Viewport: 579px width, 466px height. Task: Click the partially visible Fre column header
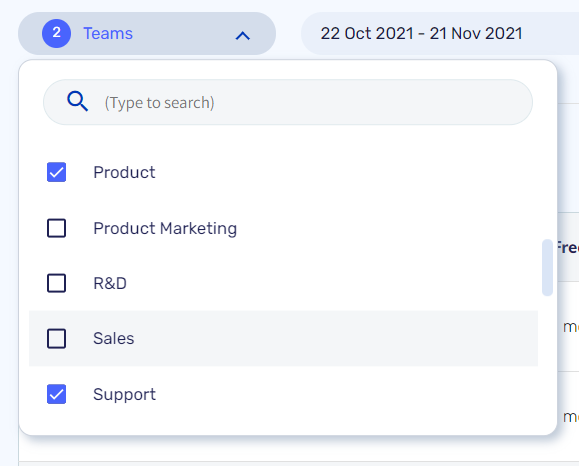coord(568,247)
